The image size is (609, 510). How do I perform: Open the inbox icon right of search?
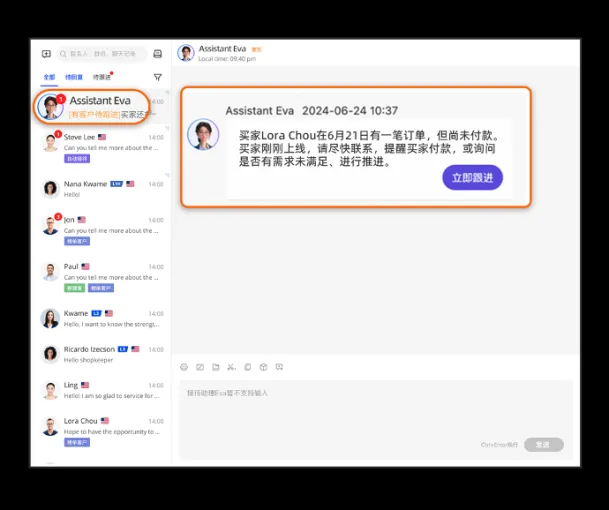coord(157,54)
